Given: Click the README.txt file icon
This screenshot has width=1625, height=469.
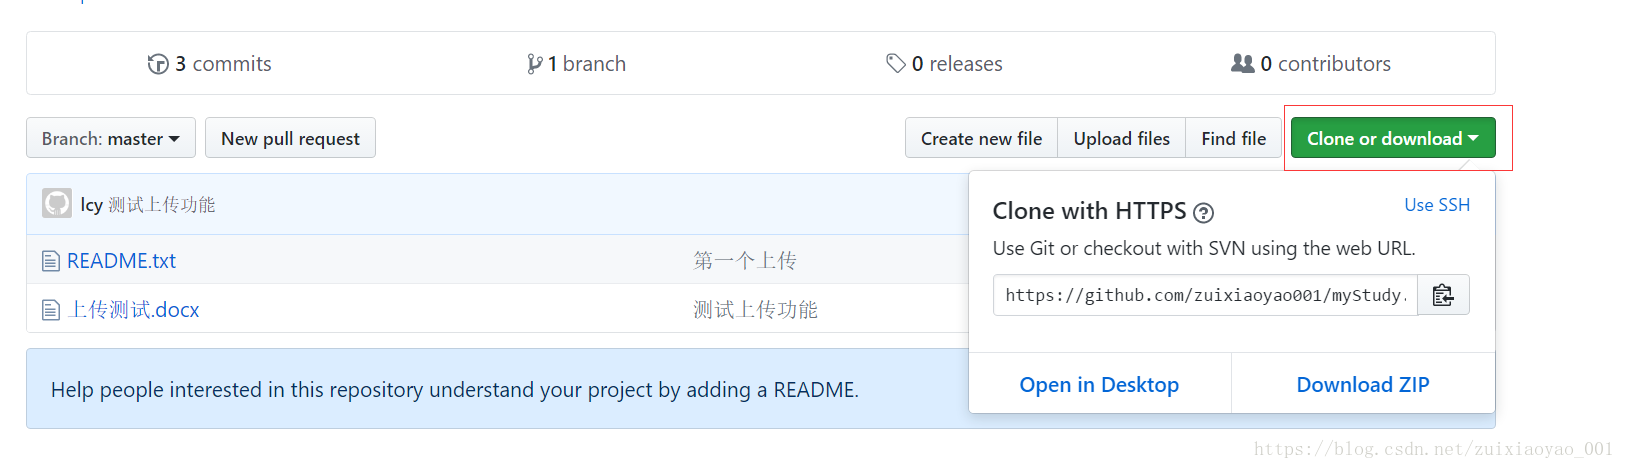Looking at the screenshot, I should pos(51,261).
